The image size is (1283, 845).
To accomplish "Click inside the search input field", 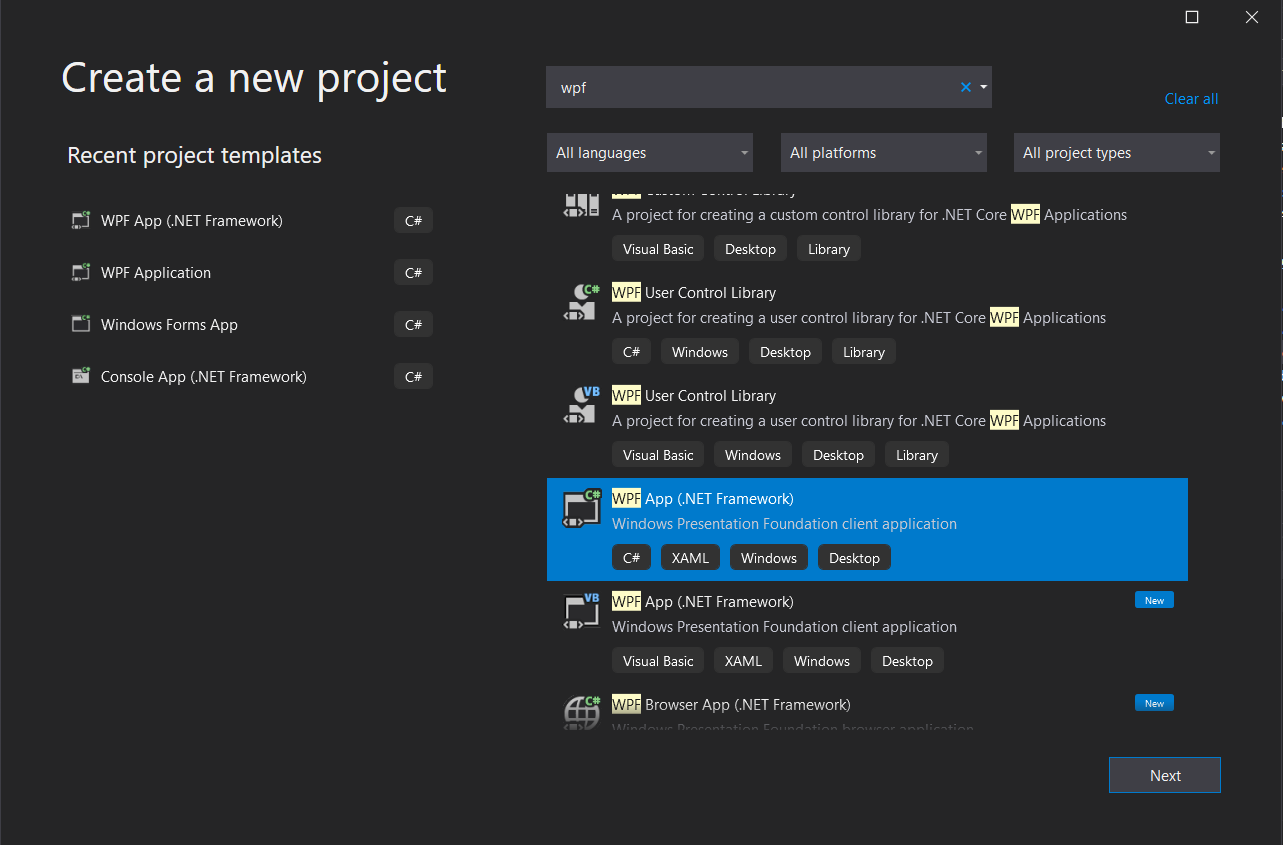I will point(750,87).
